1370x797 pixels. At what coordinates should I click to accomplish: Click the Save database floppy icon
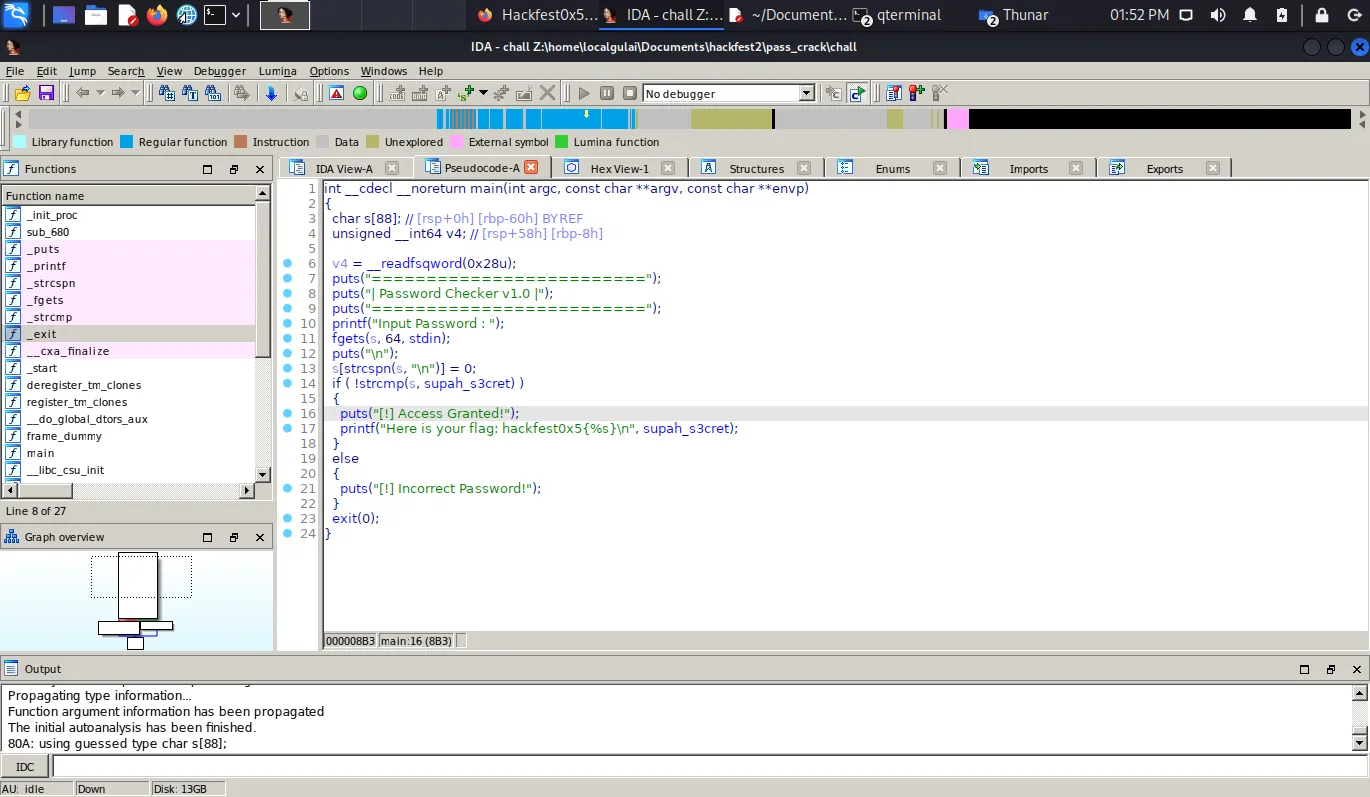coord(46,93)
